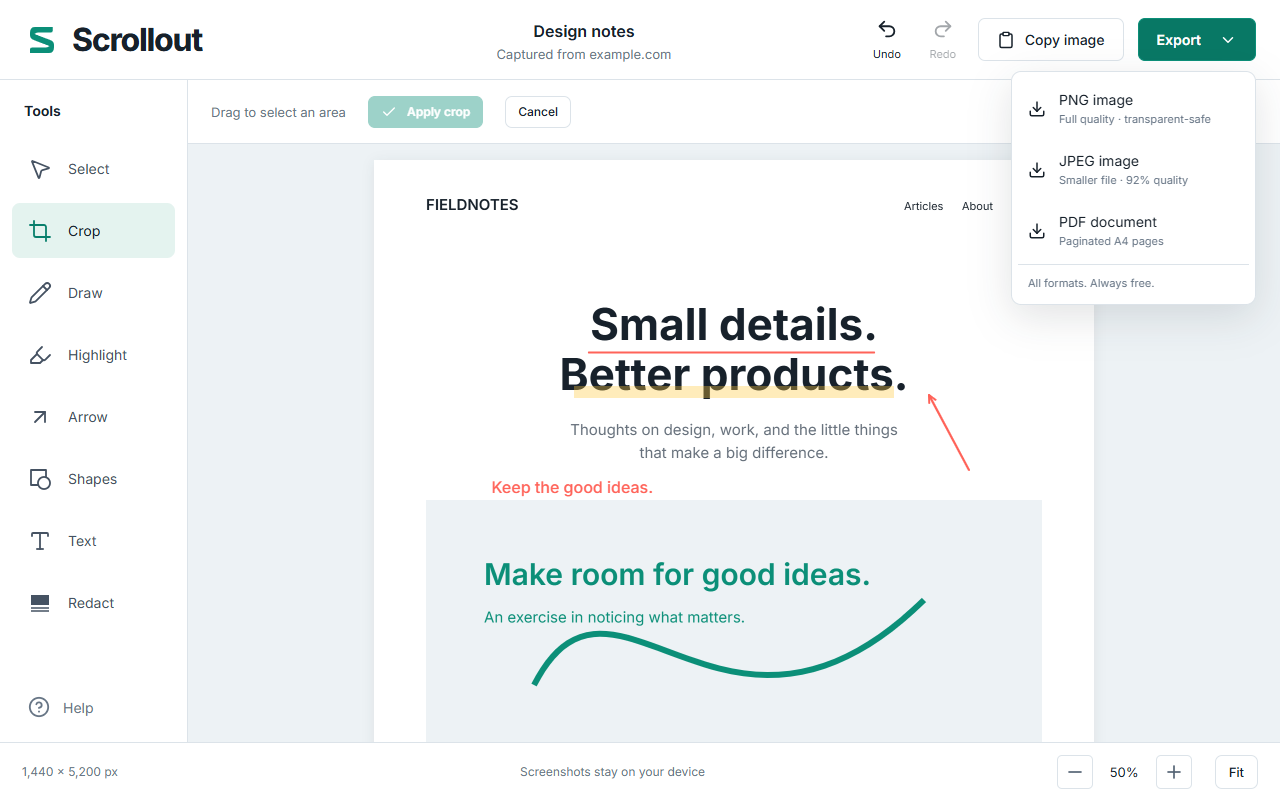
Task: Fit the screenshot to view
Action: click(1236, 772)
